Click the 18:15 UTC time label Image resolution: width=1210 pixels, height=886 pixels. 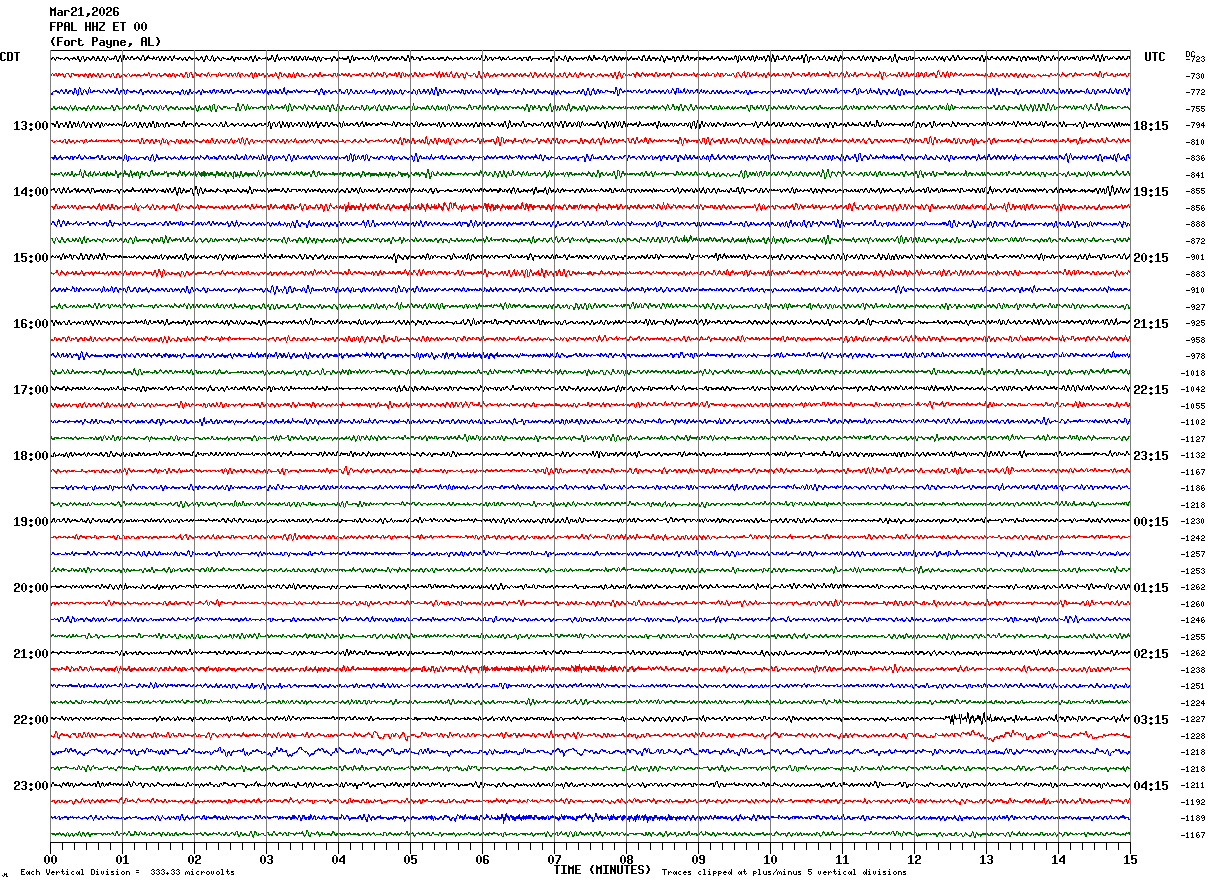(x=1151, y=126)
